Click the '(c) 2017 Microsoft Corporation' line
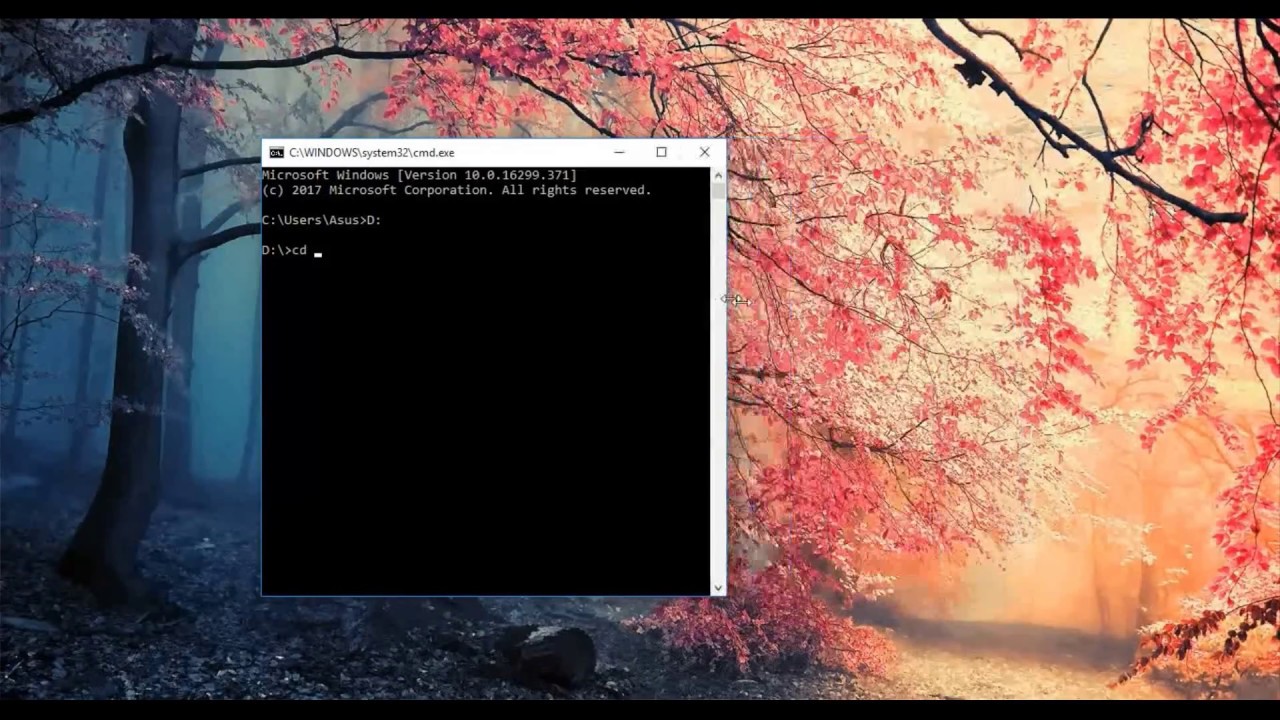 pyautogui.click(x=457, y=190)
